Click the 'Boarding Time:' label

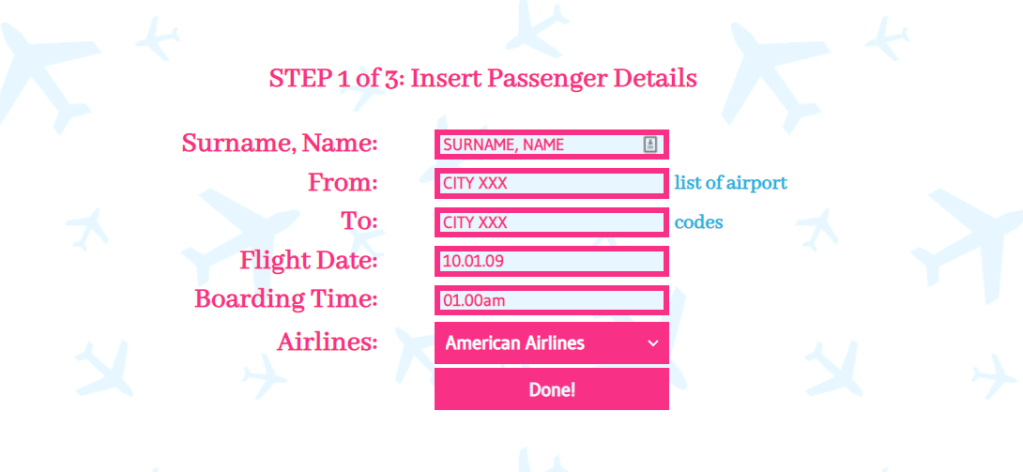[286, 299]
